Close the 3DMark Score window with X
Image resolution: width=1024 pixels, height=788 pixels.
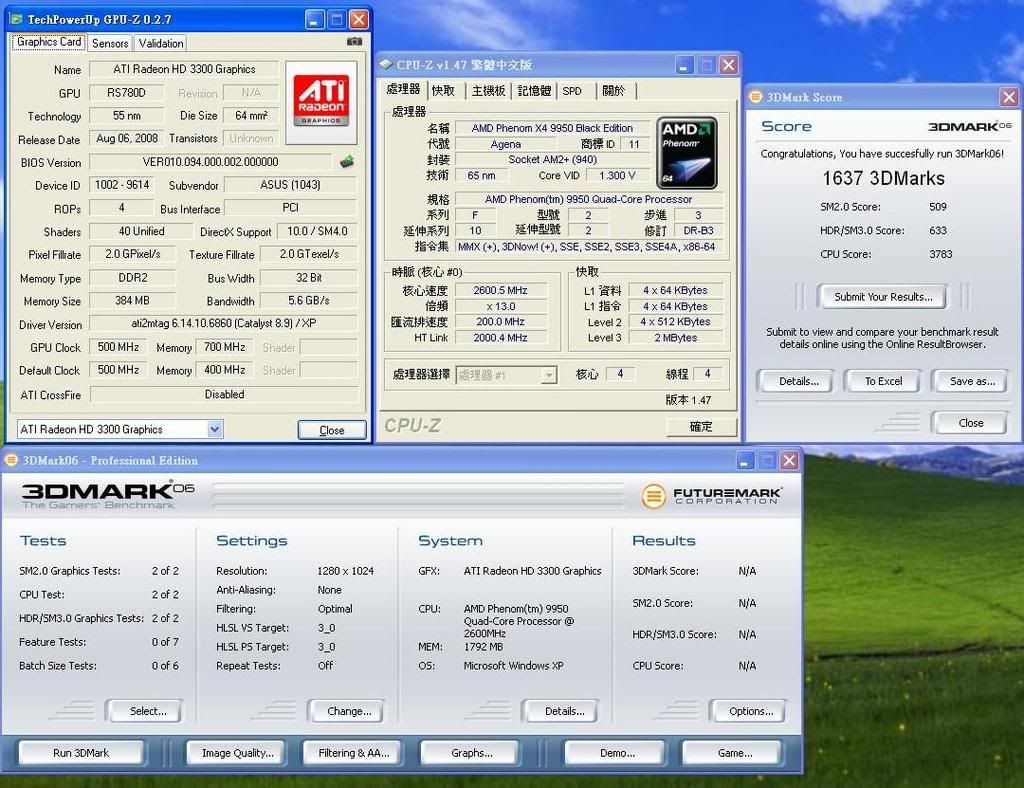click(x=1009, y=97)
